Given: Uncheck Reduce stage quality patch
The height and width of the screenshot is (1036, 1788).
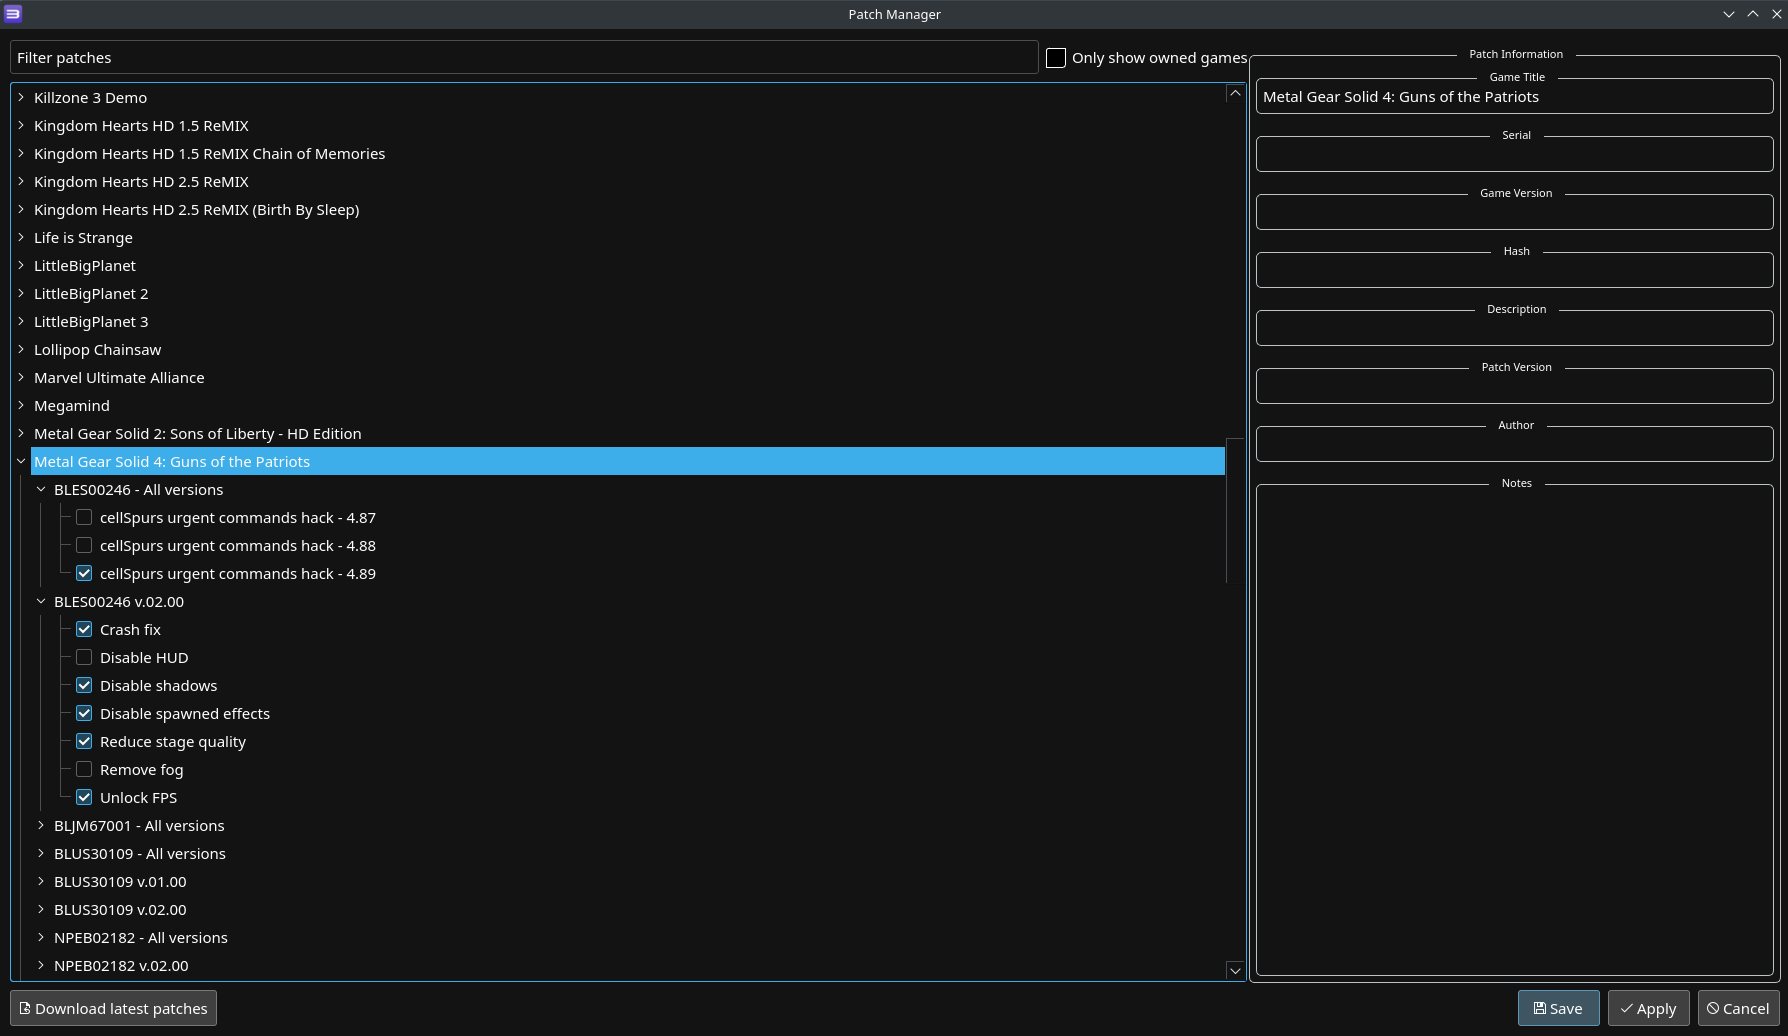Looking at the screenshot, I should click(x=84, y=742).
